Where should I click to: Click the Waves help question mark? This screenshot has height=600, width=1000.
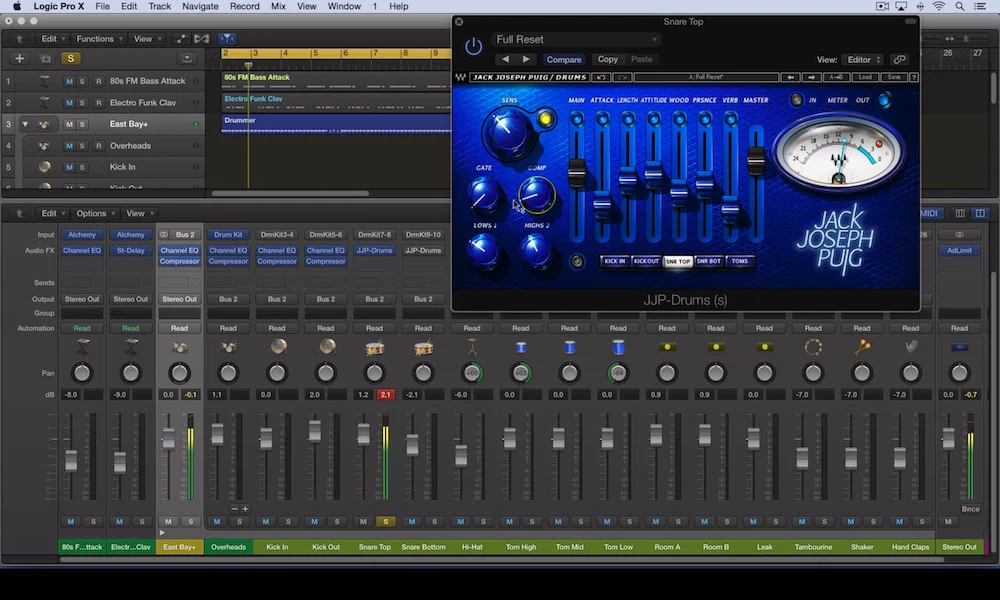point(913,77)
